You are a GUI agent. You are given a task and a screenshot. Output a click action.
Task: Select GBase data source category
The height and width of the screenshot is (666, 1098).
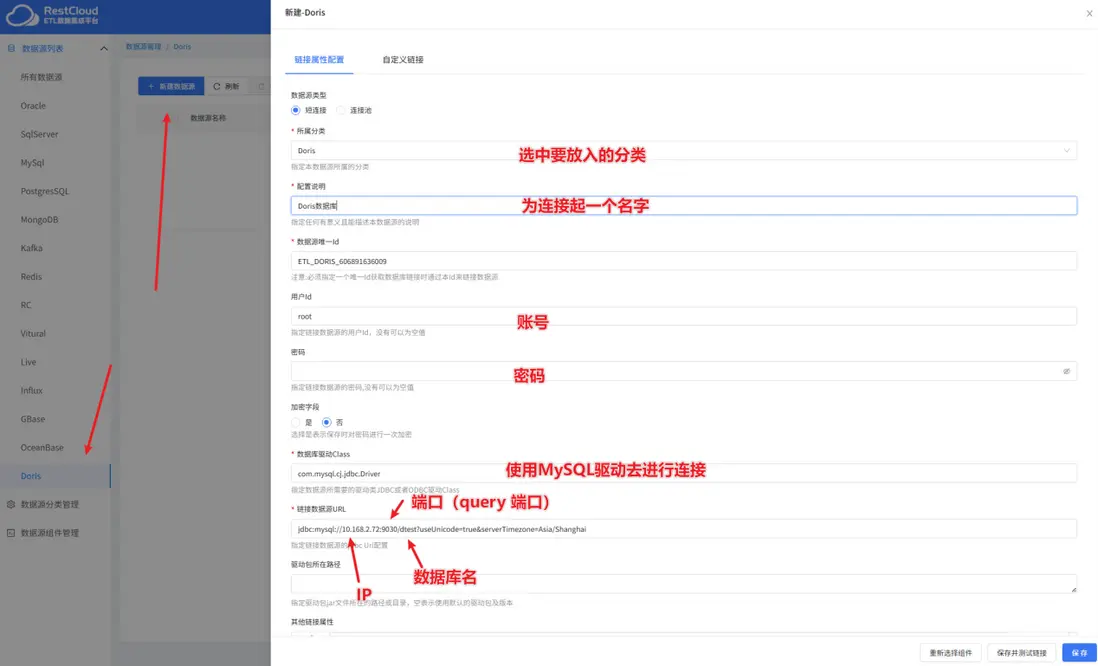(x=33, y=419)
